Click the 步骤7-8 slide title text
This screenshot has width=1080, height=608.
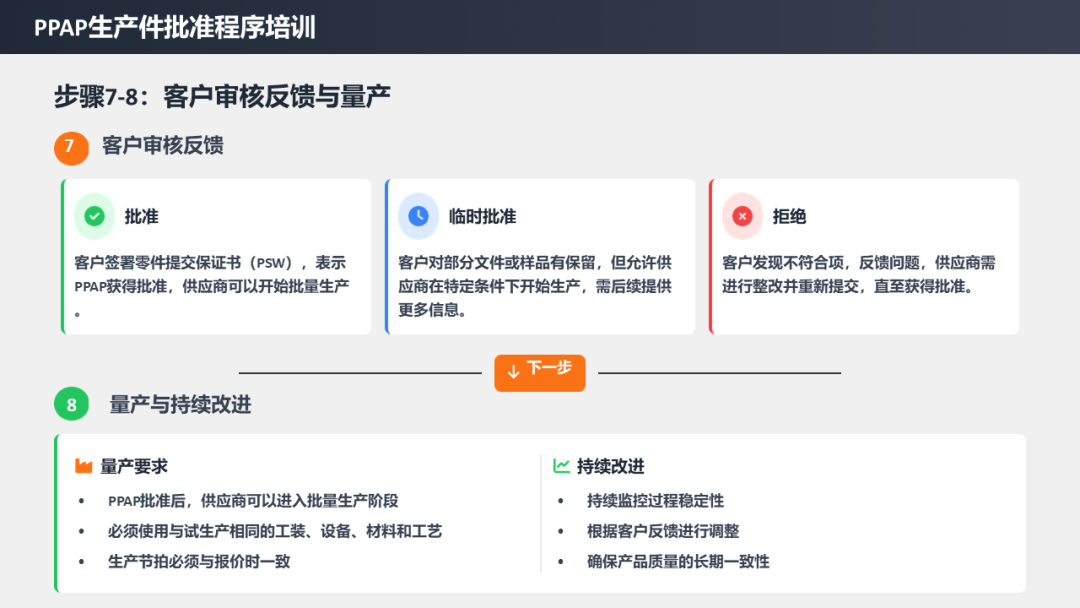point(222,97)
